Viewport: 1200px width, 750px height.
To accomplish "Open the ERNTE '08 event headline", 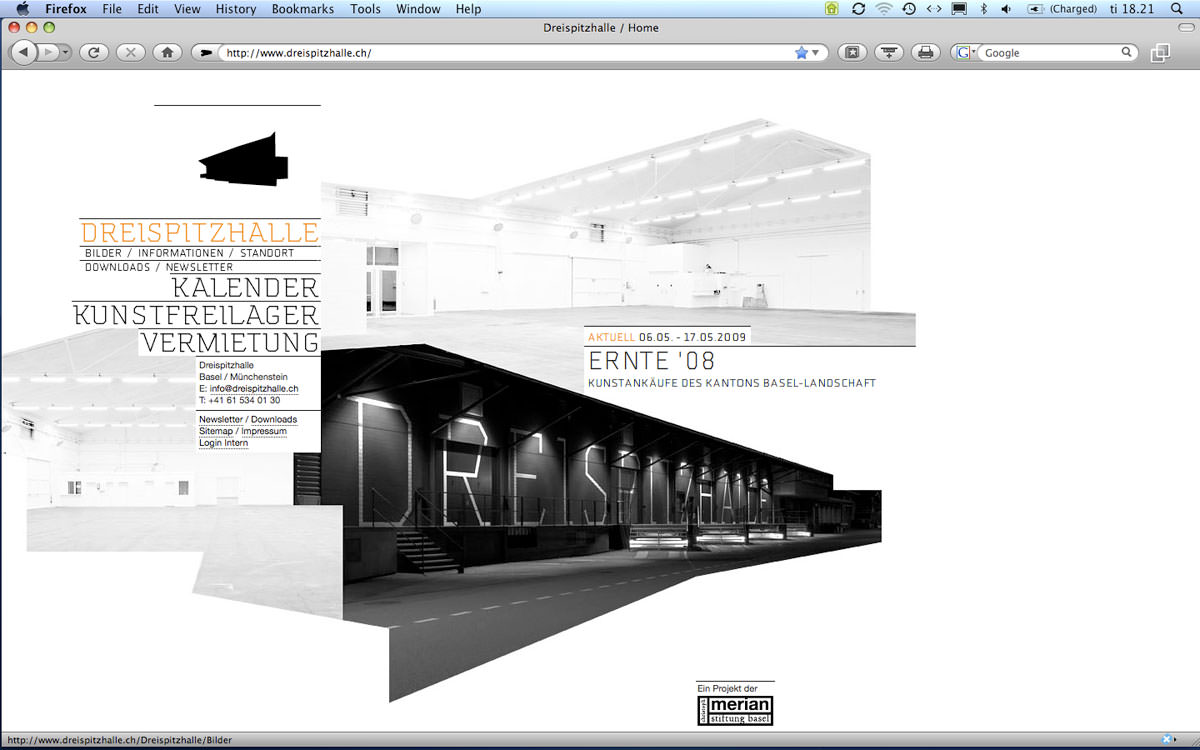I will click(652, 361).
